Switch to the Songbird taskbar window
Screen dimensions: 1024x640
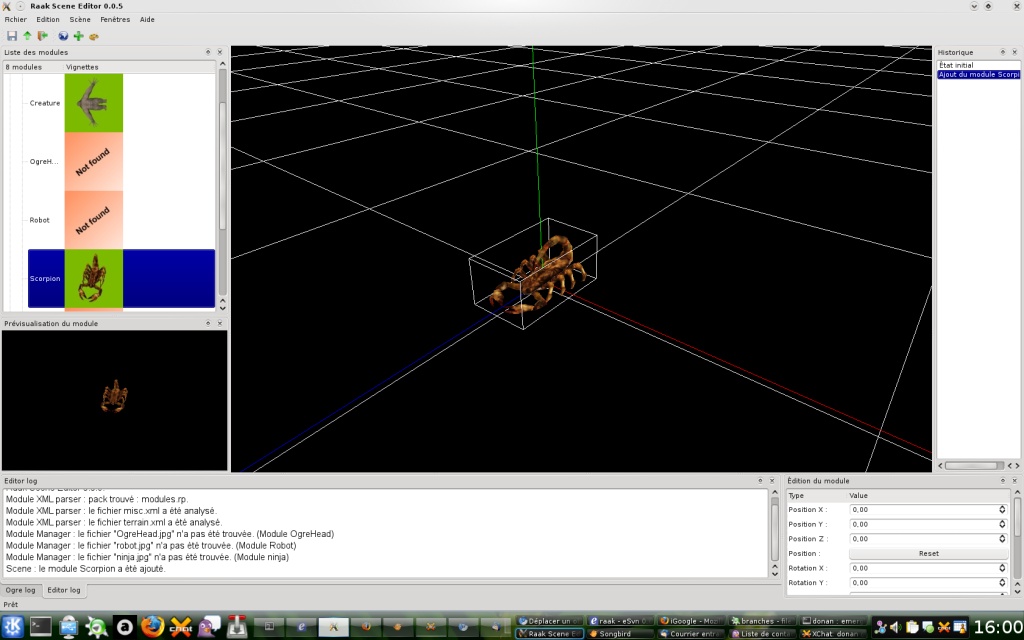pos(618,633)
